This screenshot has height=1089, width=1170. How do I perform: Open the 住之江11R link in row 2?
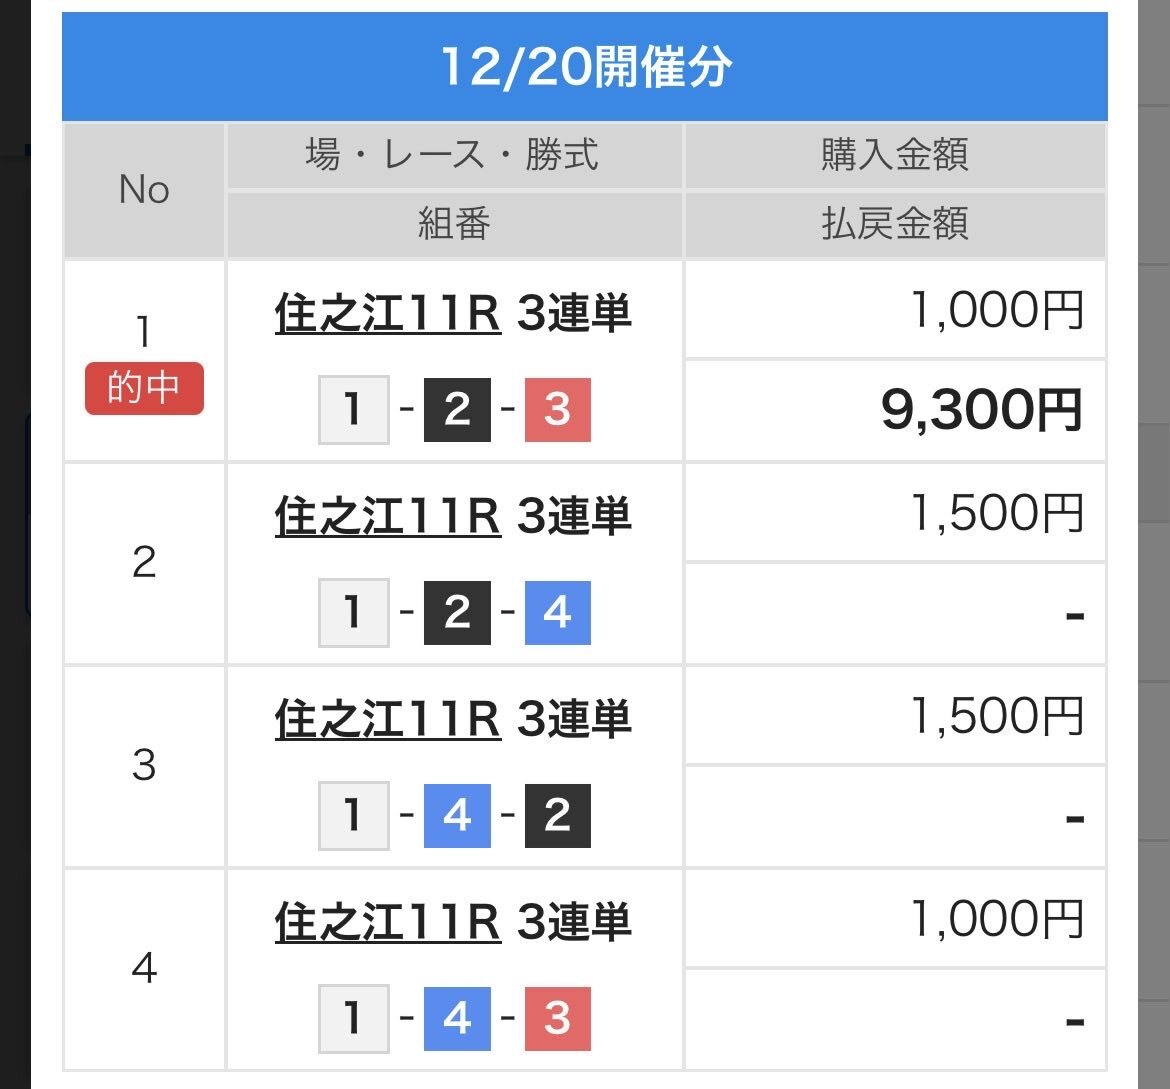387,516
